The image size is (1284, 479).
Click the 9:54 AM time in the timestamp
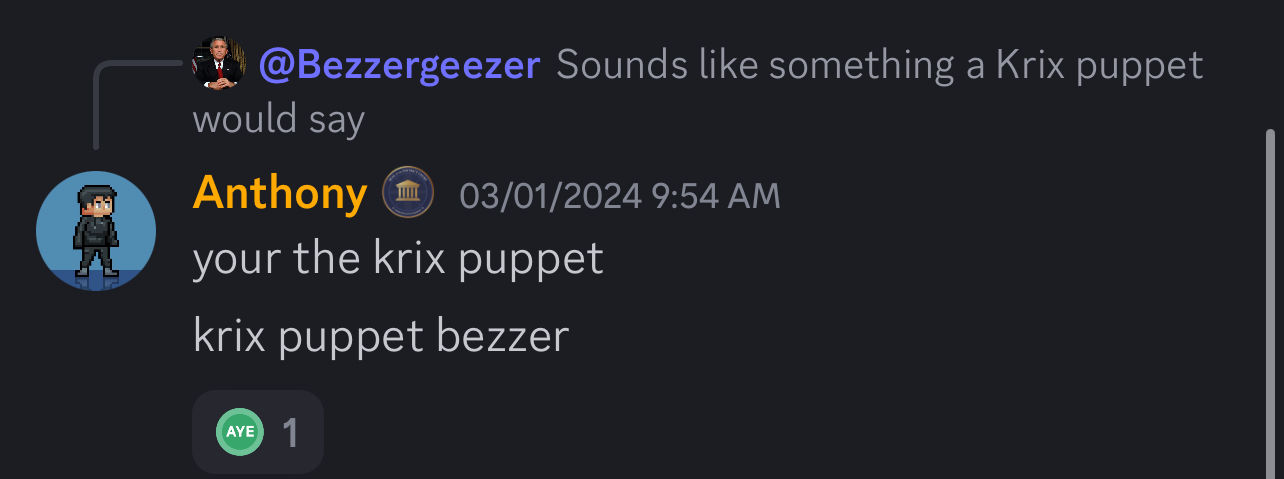pyautogui.click(x=715, y=194)
